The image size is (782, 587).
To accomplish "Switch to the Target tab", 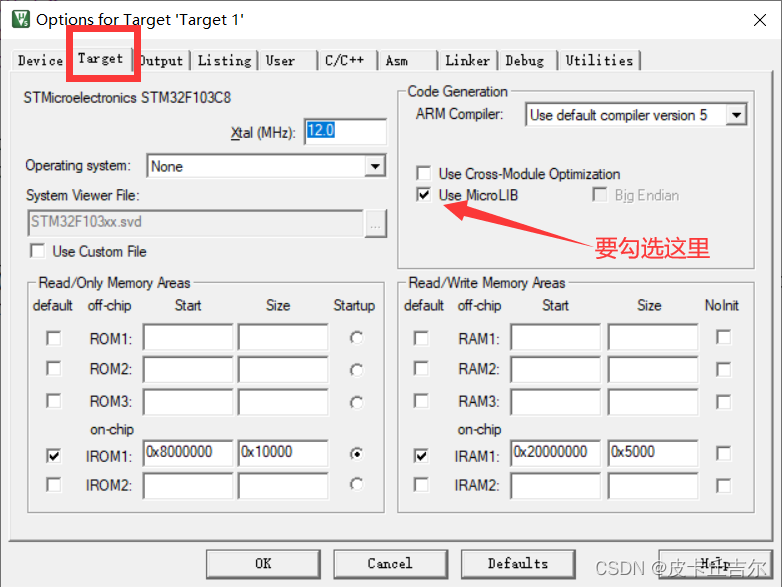I will tap(100, 59).
